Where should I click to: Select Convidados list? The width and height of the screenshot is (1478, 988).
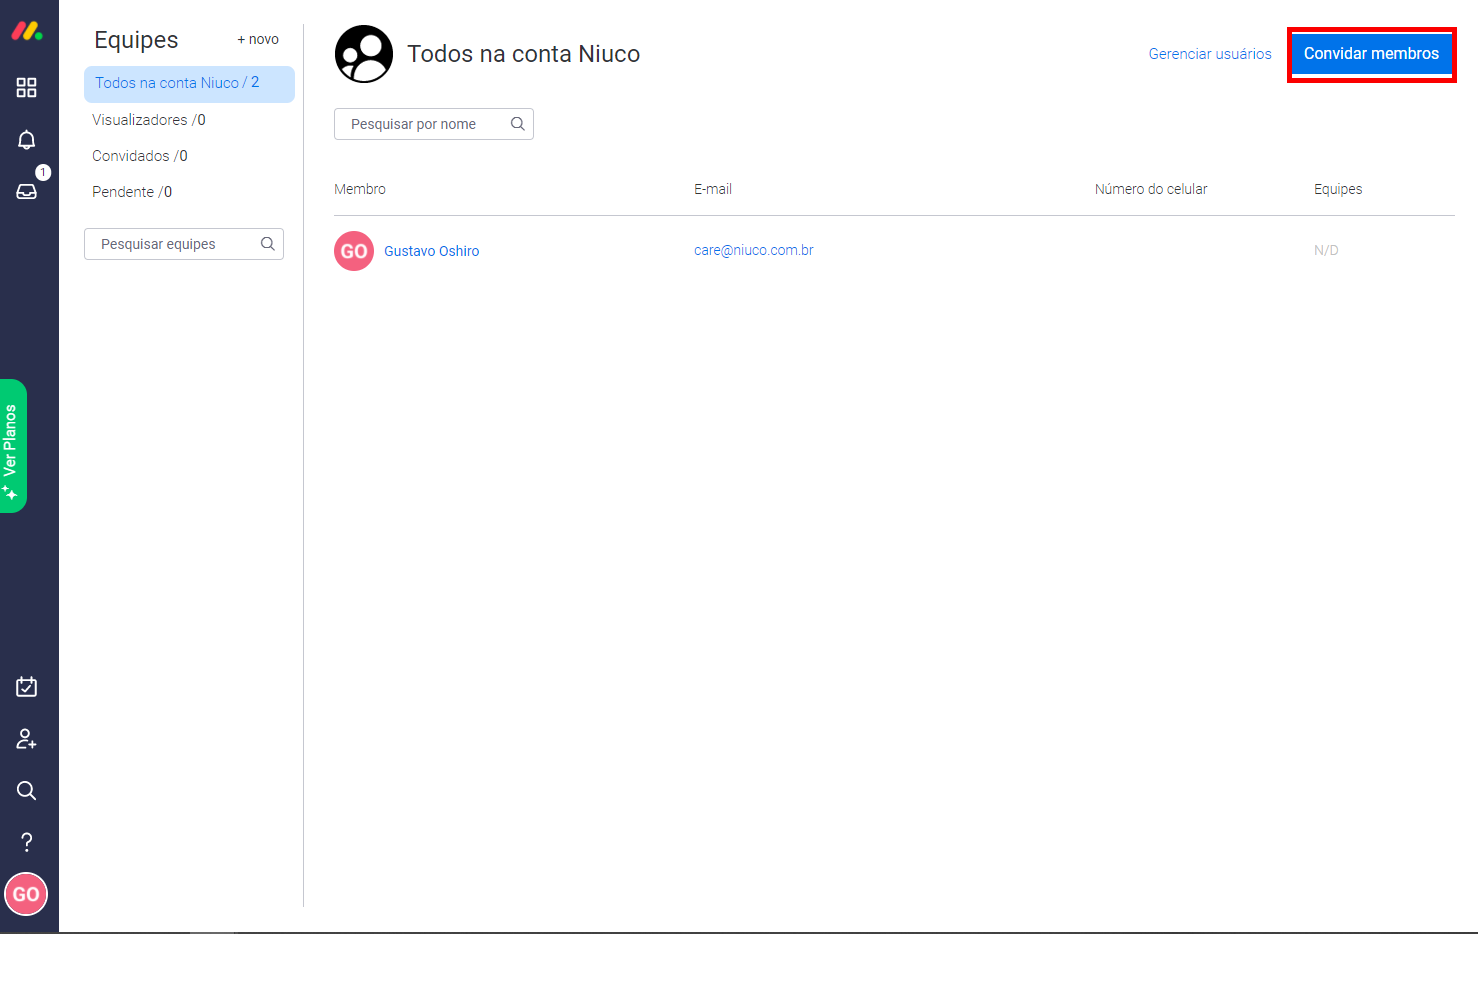(140, 156)
